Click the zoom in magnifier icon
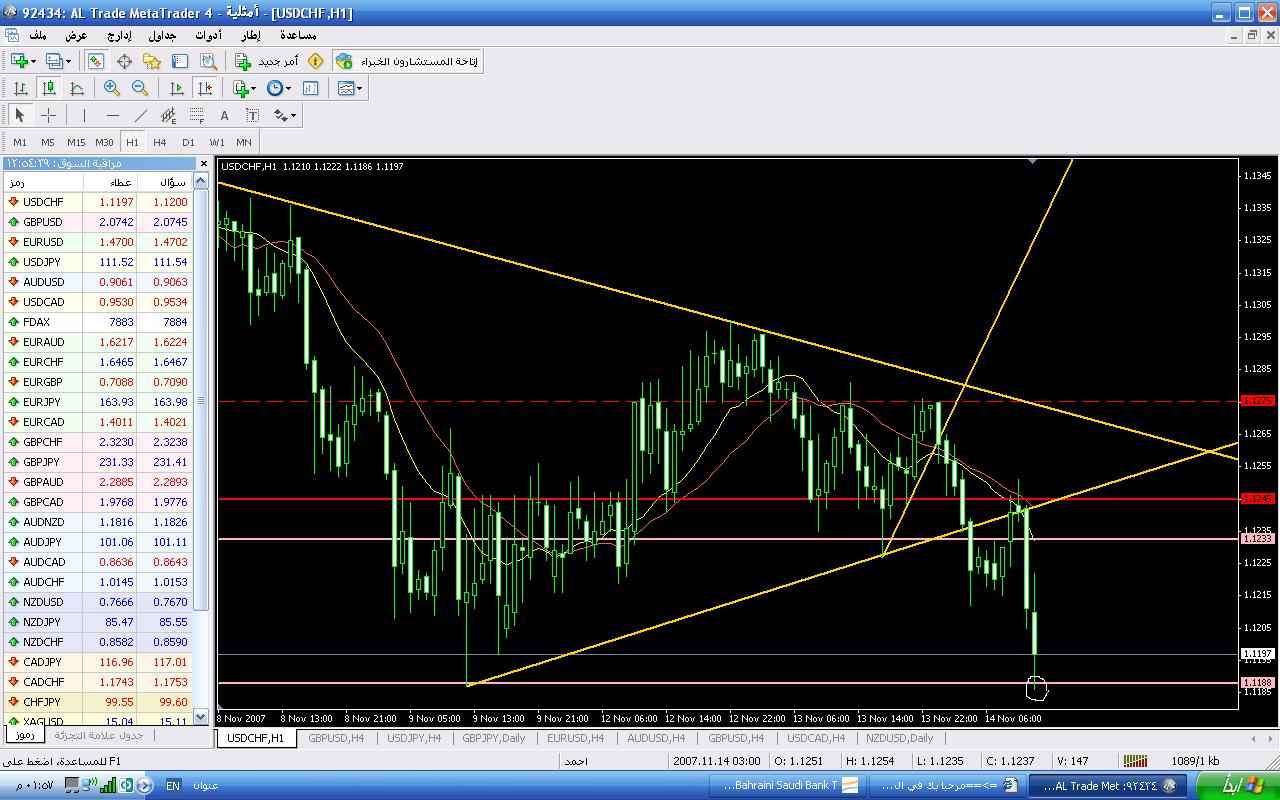 [x=112, y=88]
